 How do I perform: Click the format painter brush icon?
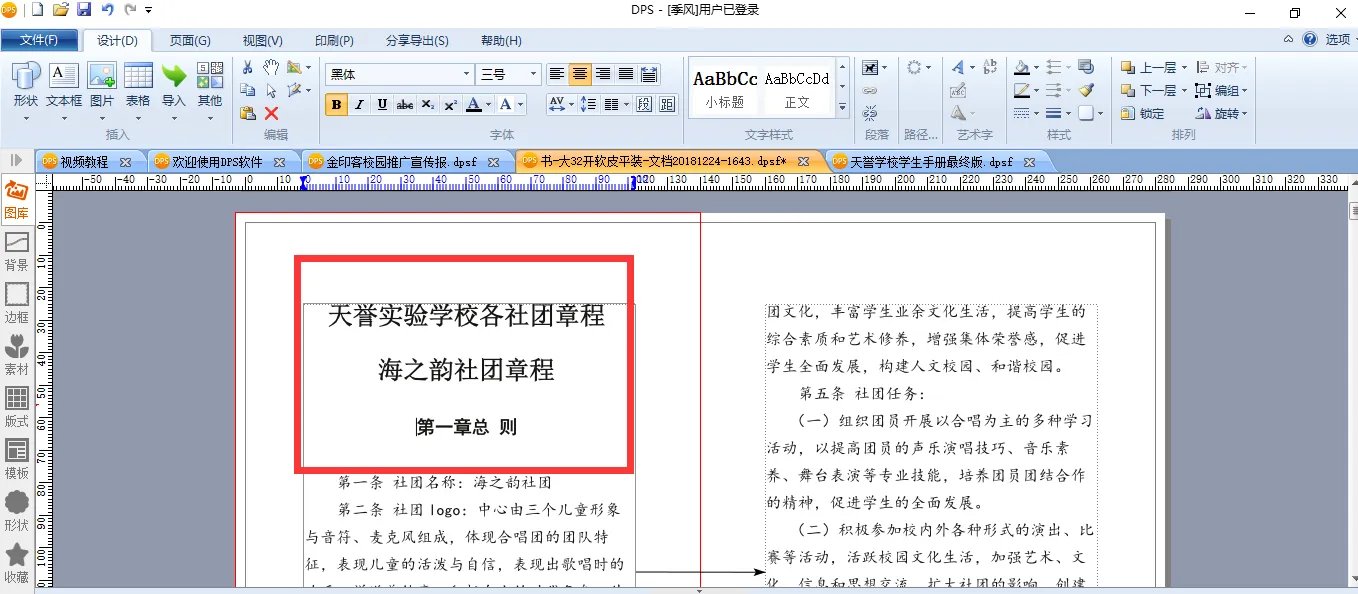tap(1086, 90)
